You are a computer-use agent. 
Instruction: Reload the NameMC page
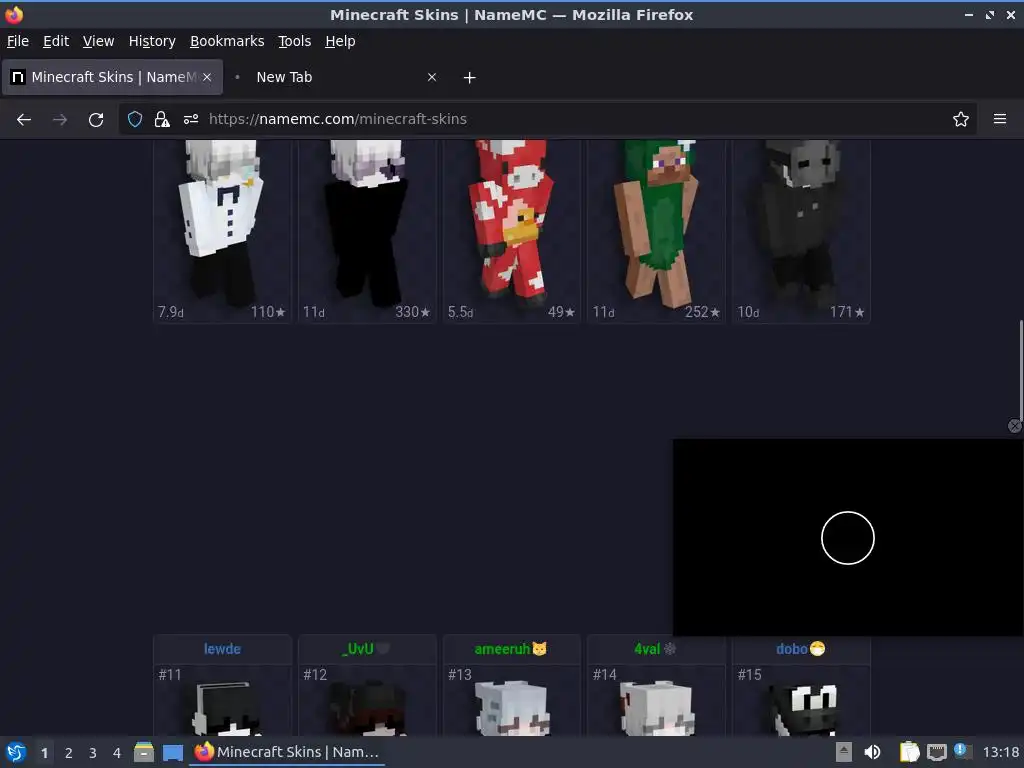(96, 120)
